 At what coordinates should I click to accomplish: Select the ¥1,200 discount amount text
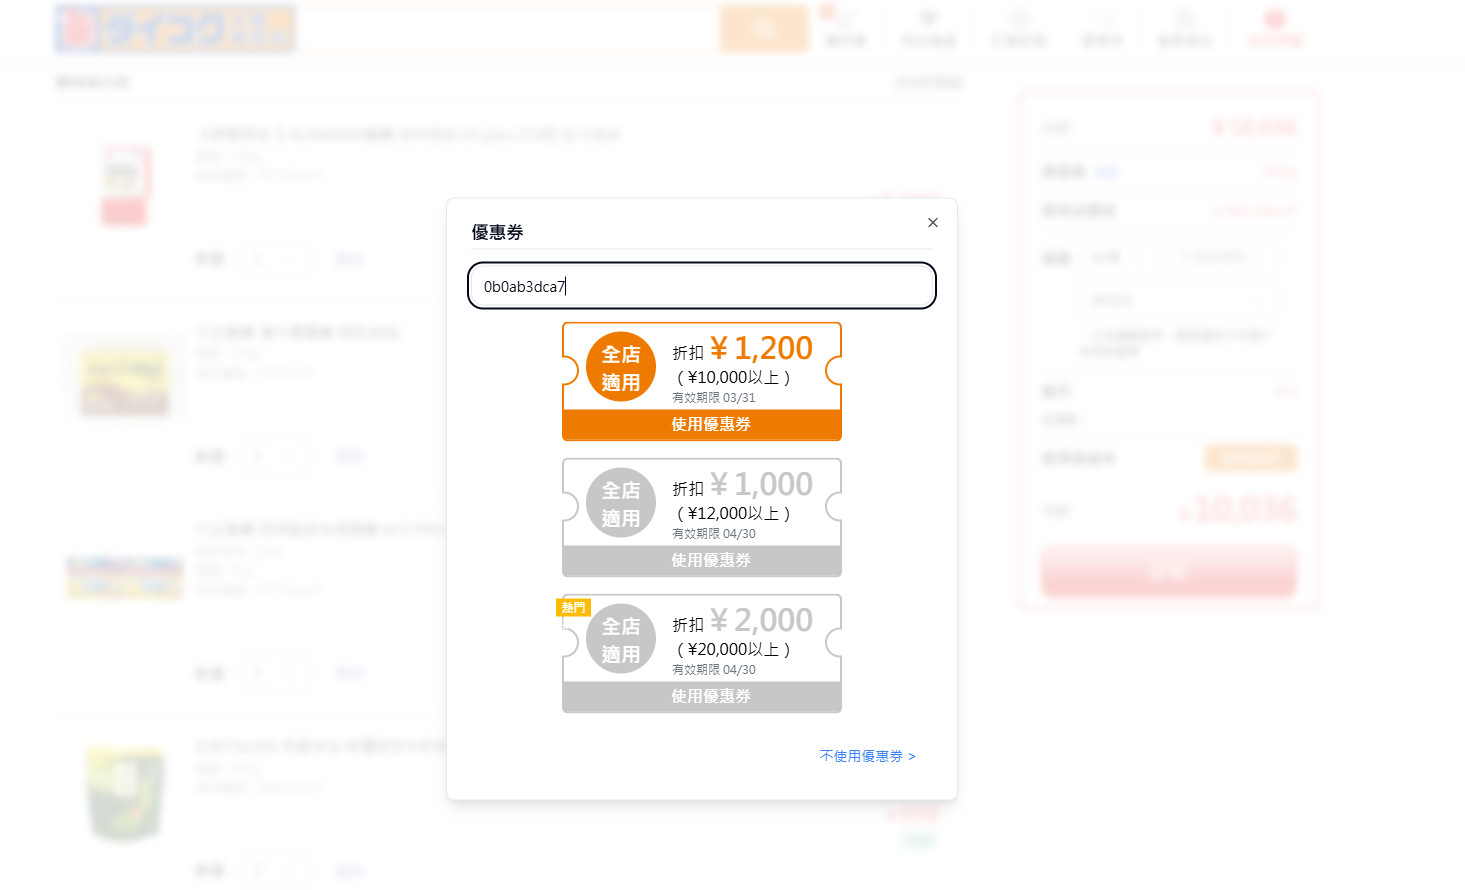tap(761, 348)
